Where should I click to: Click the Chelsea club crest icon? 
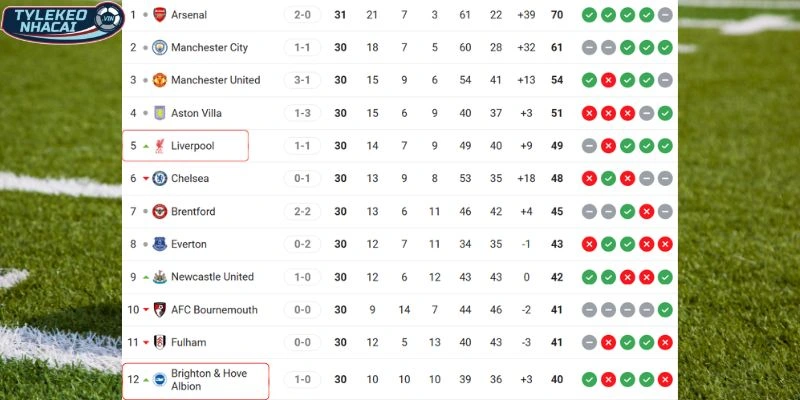[x=159, y=179]
